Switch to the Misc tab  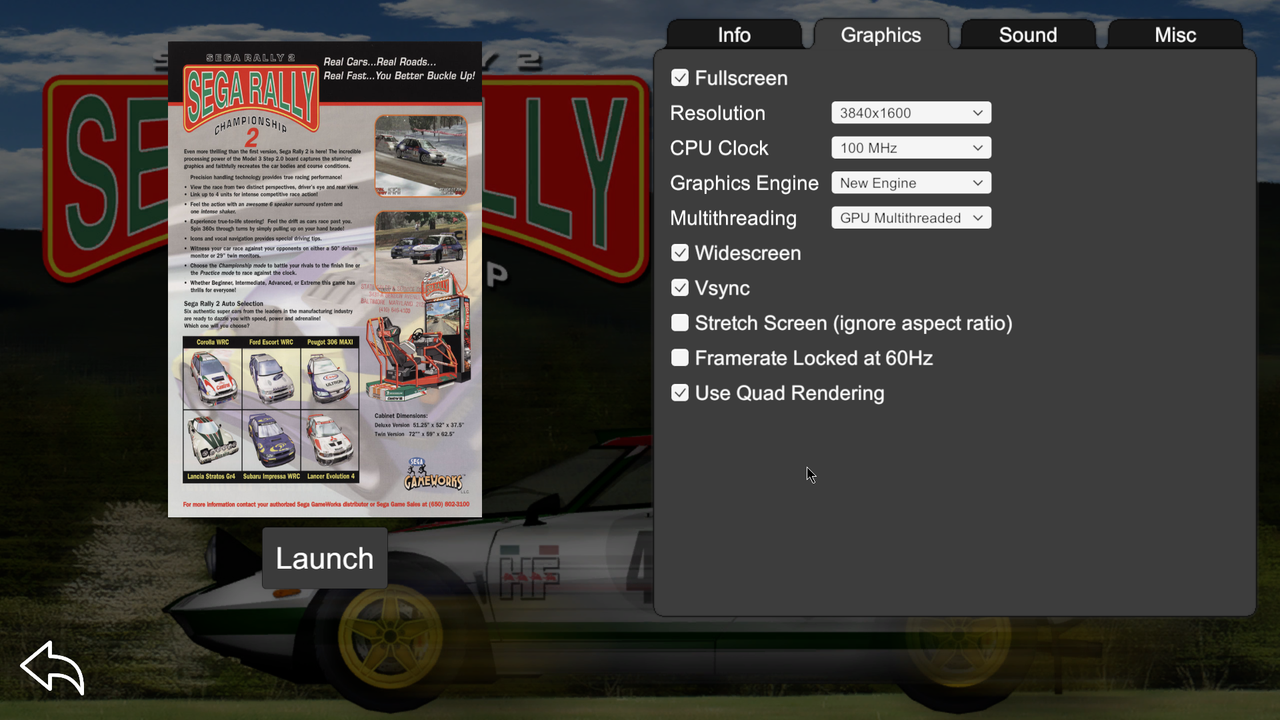point(1175,34)
